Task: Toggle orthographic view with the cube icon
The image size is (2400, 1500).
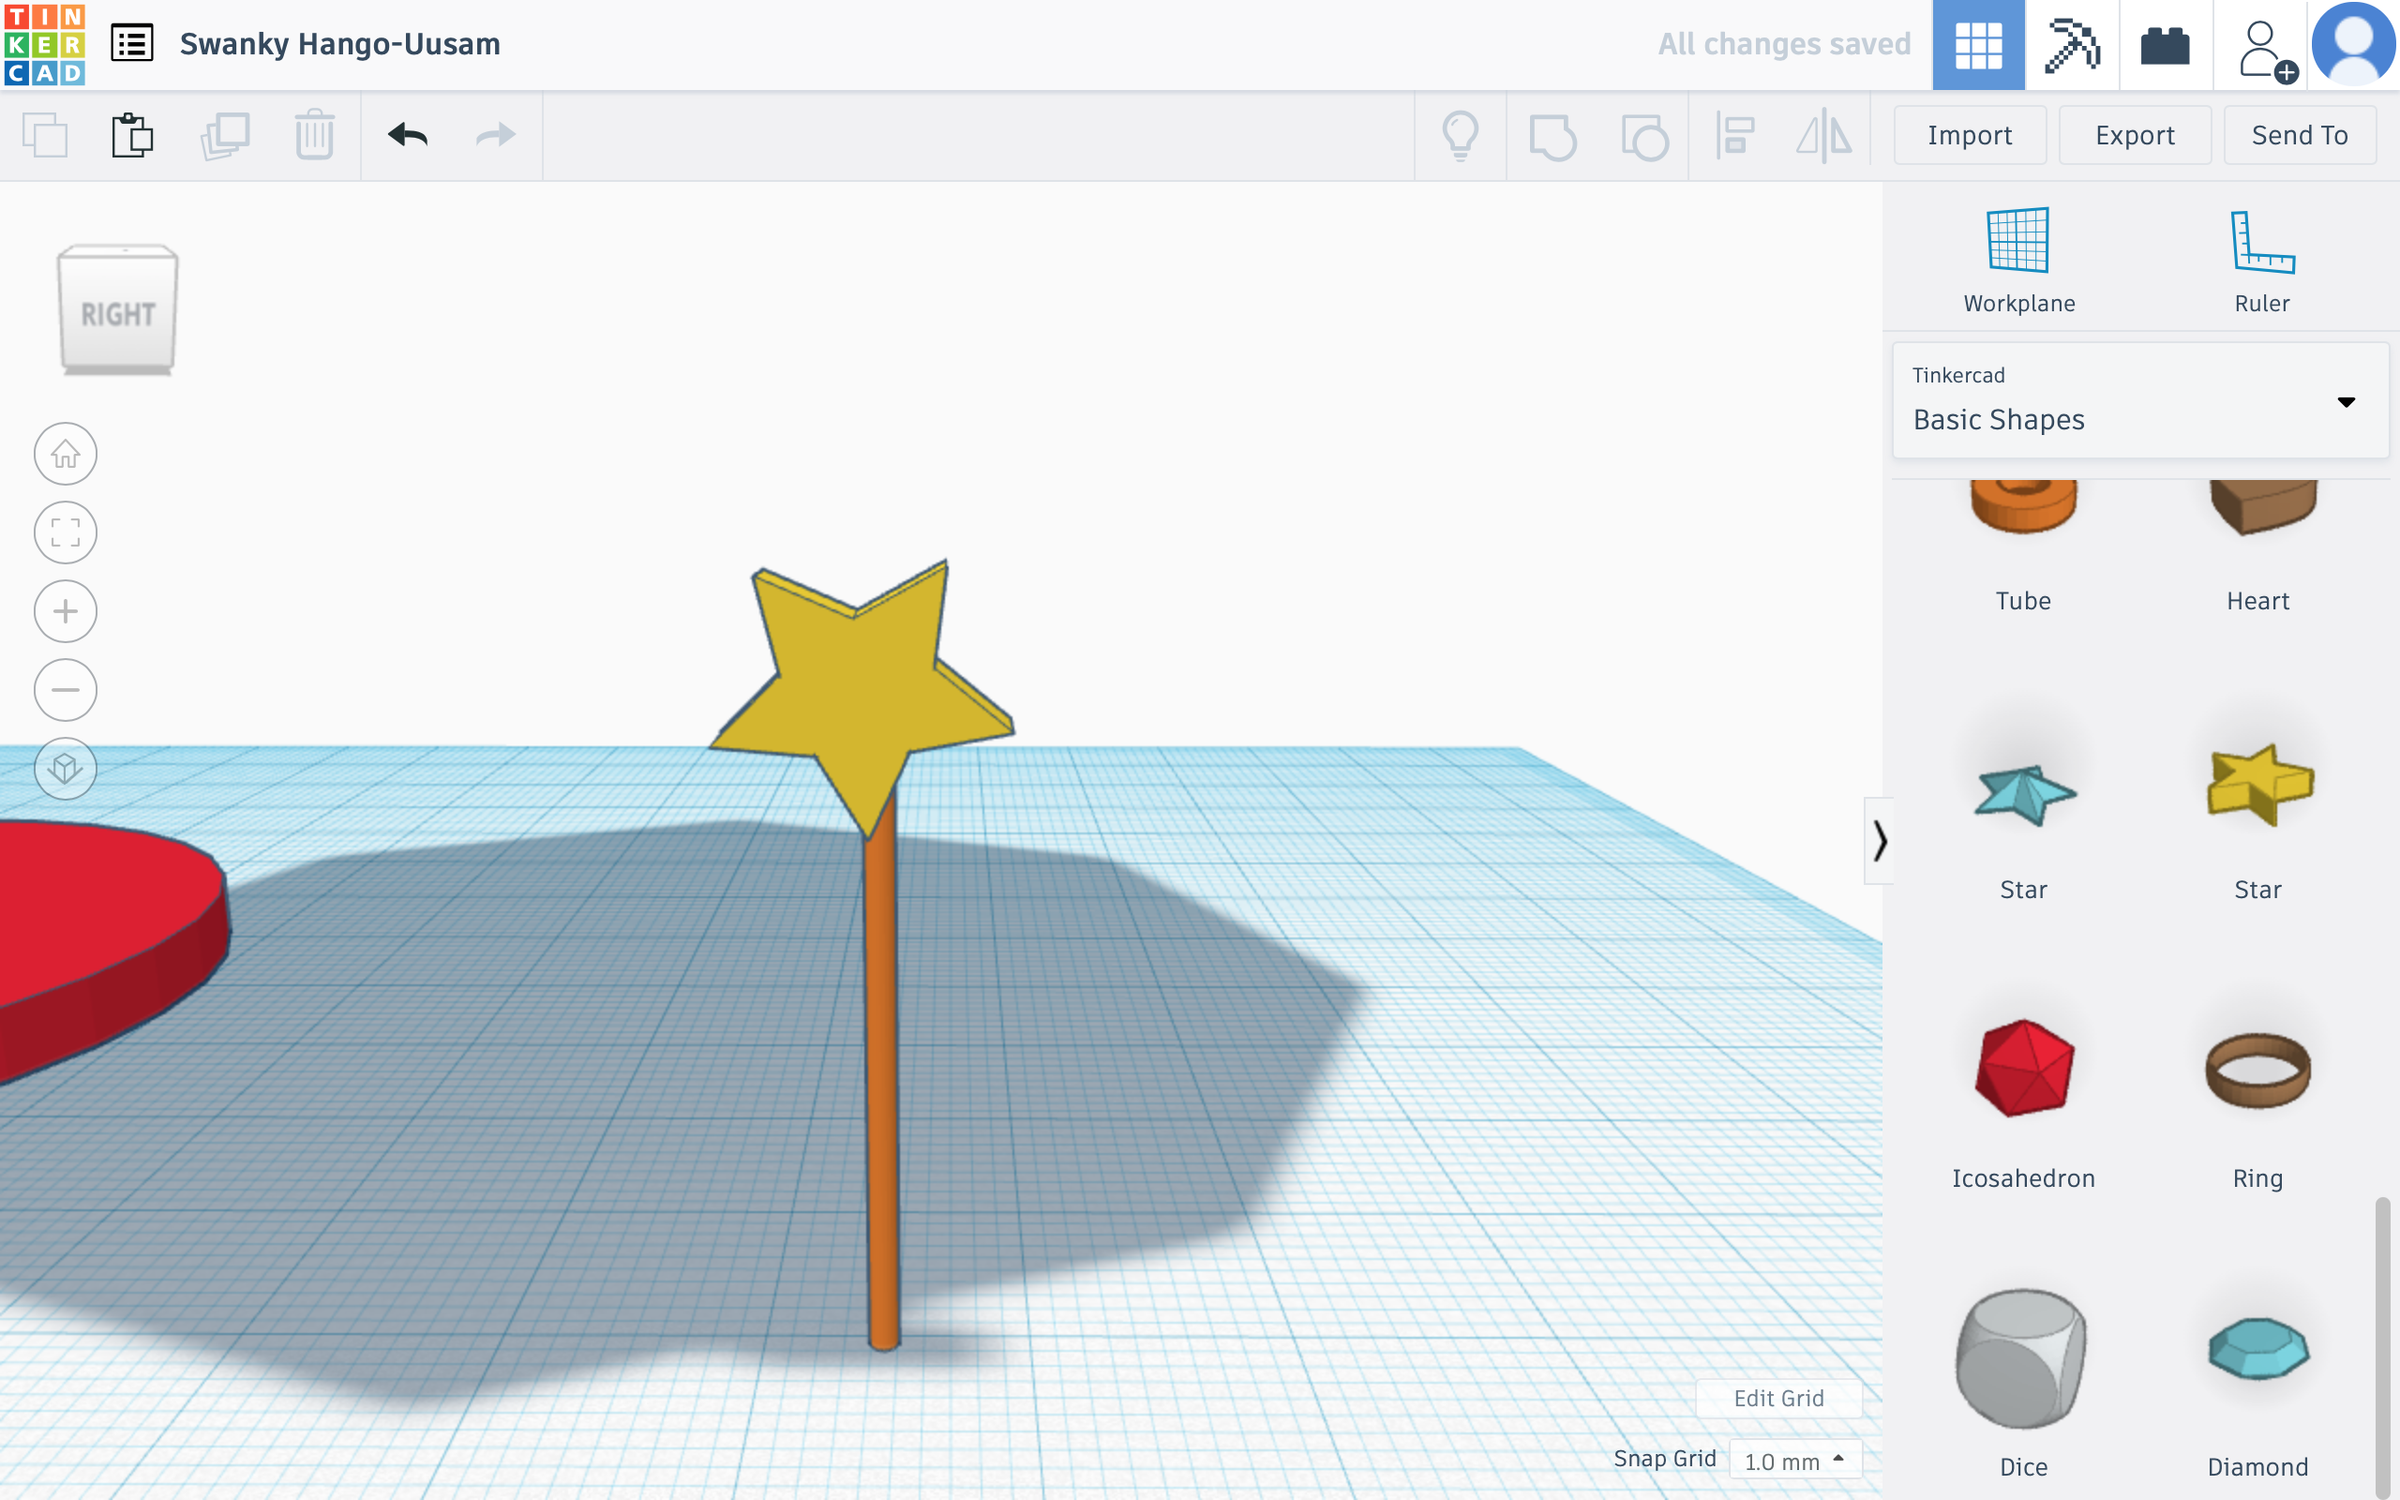Action: click(64, 769)
